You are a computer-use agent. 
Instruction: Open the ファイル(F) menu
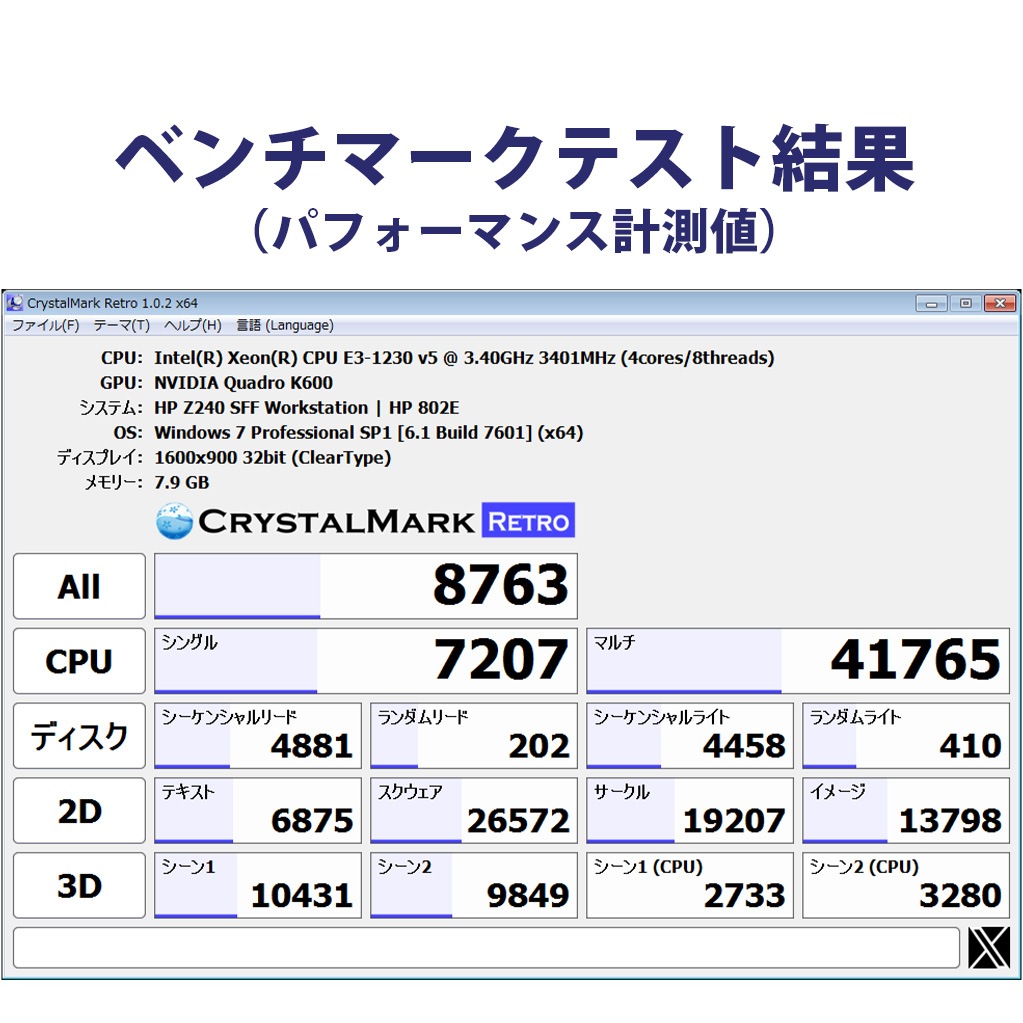45,325
